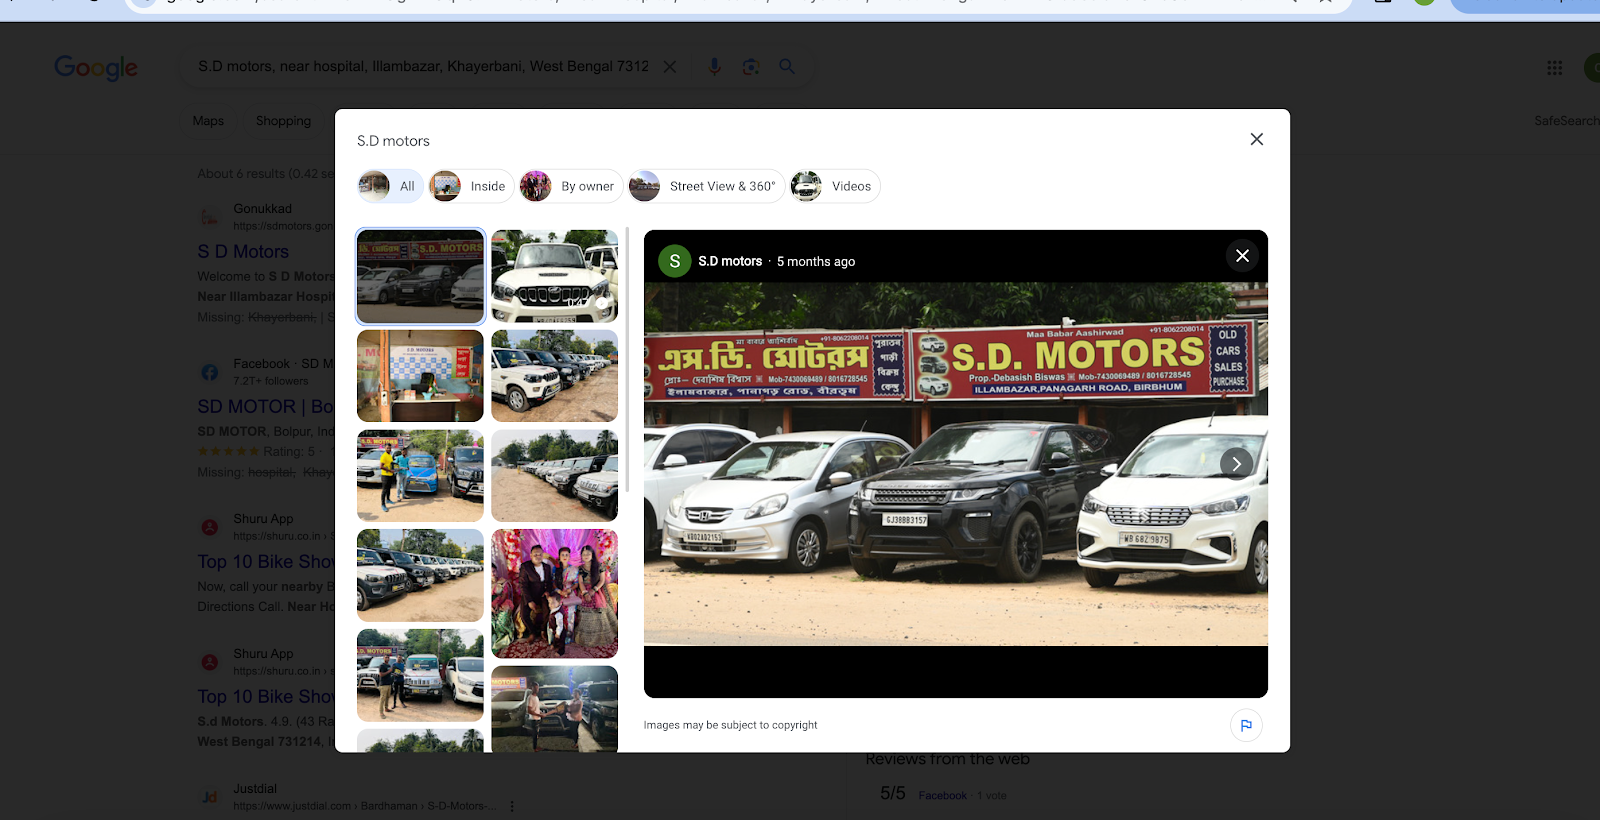Viewport: 1600px width, 820px height.
Task: Click the Gonukkad site favicon
Action: coord(209,217)
